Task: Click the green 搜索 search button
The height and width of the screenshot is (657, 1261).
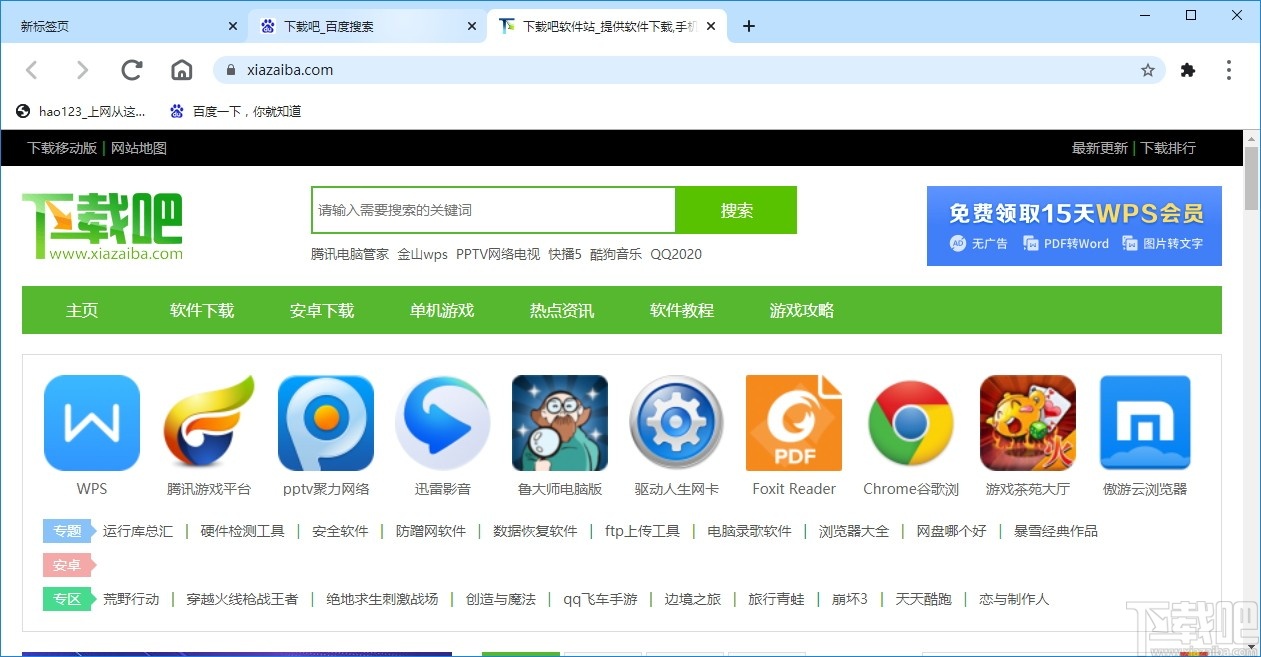Action: (x=736, y=210)
